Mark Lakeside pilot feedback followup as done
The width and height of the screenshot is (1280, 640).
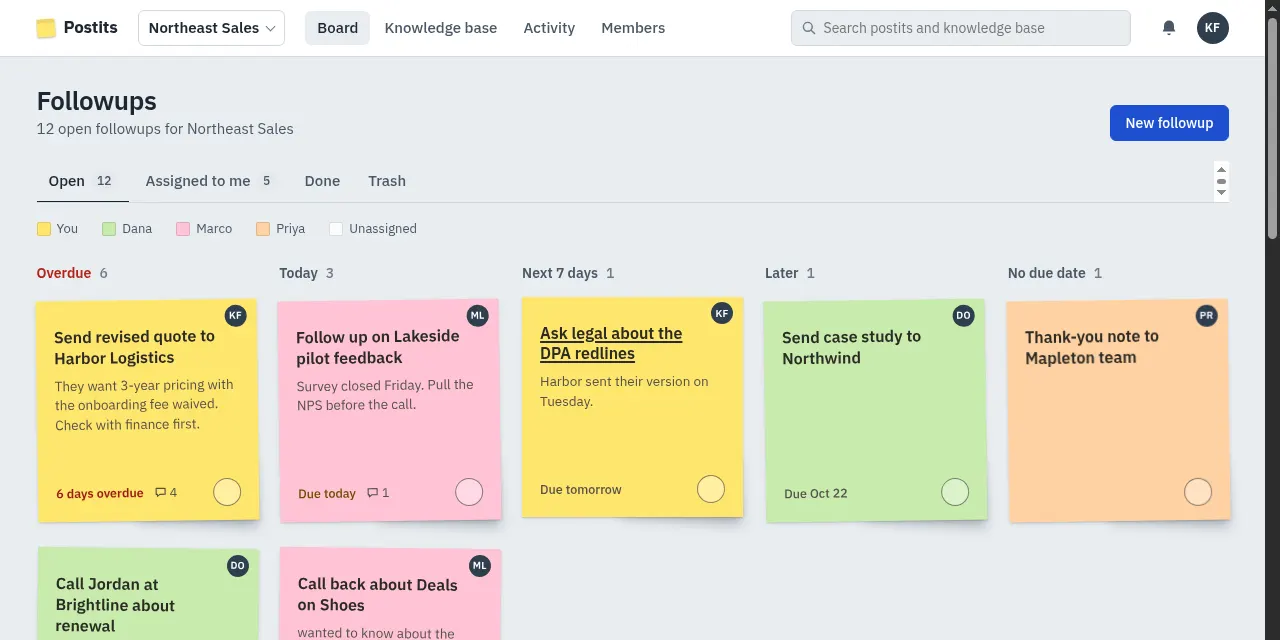469,492
